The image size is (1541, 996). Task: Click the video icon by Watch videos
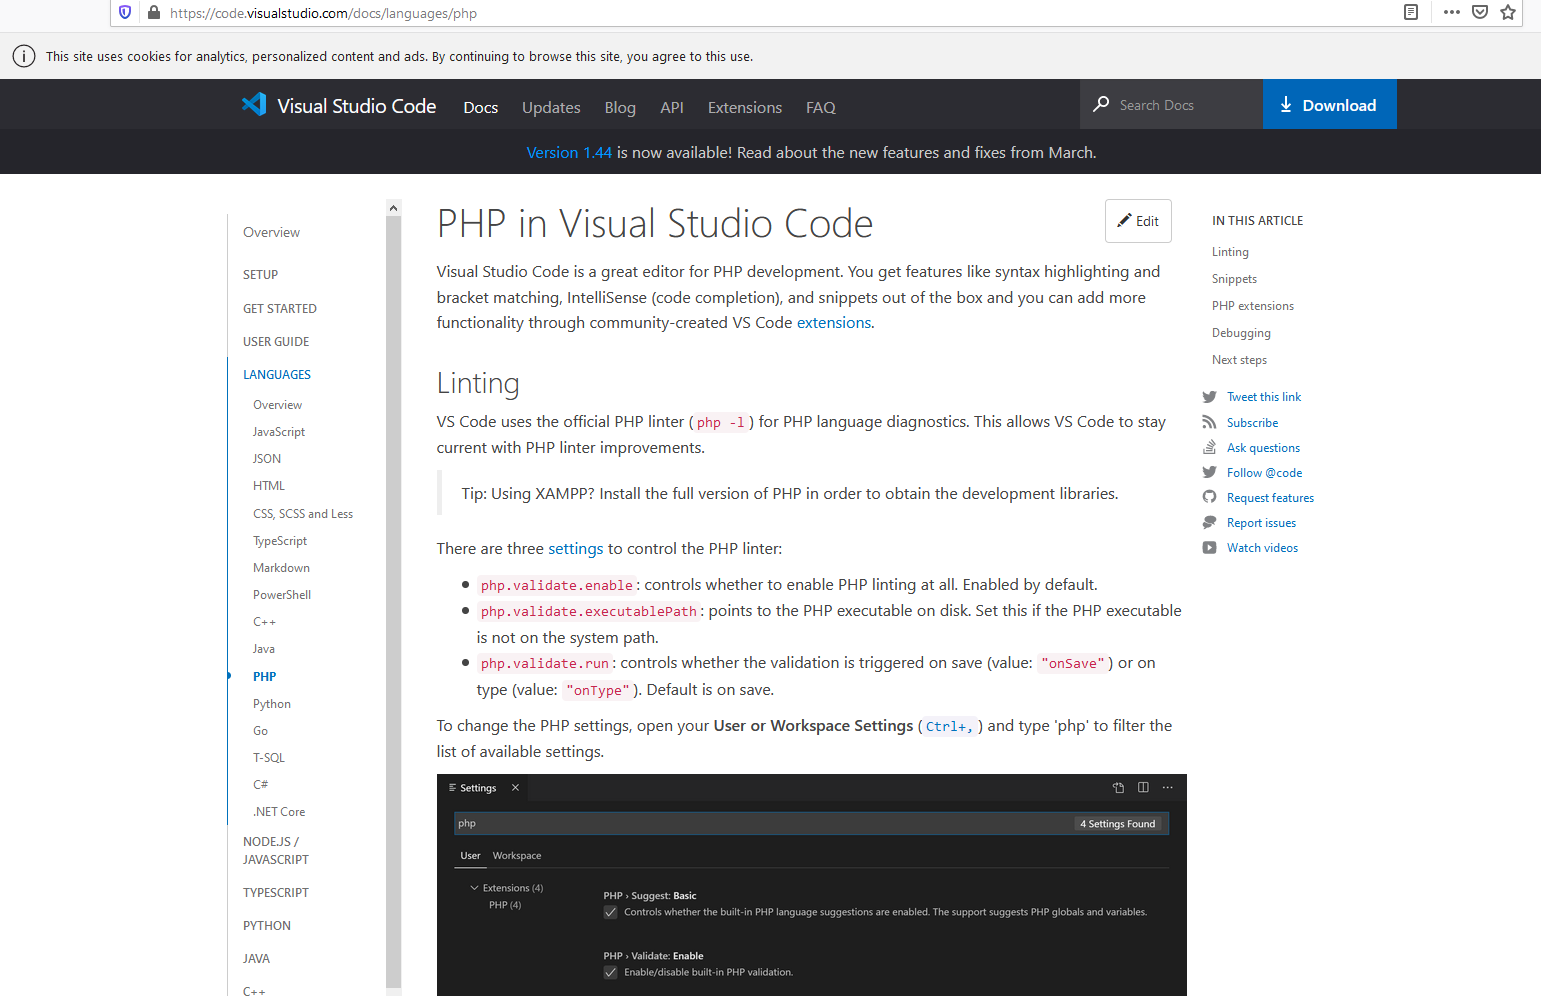[1209, 547]
